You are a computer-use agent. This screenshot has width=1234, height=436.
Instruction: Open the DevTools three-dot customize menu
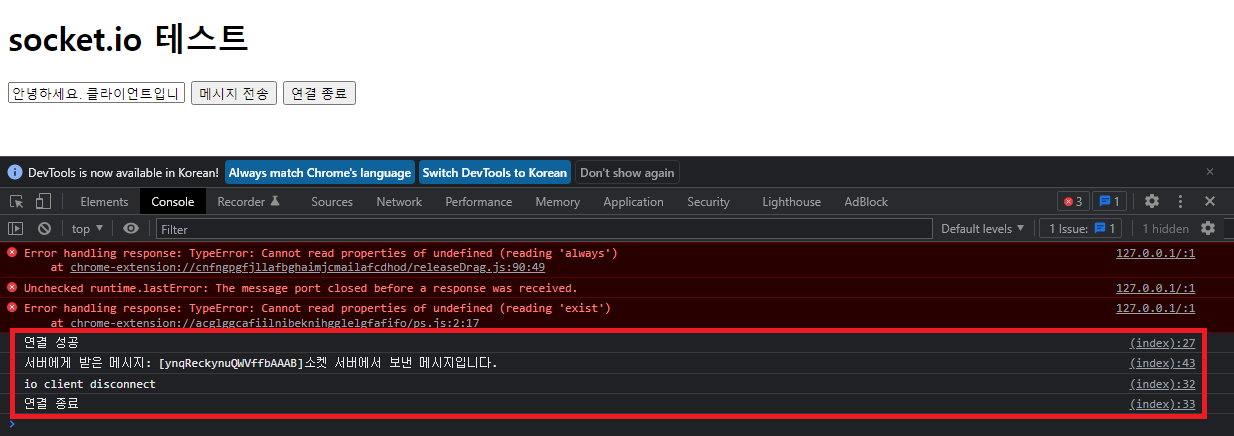point(1181,201)
